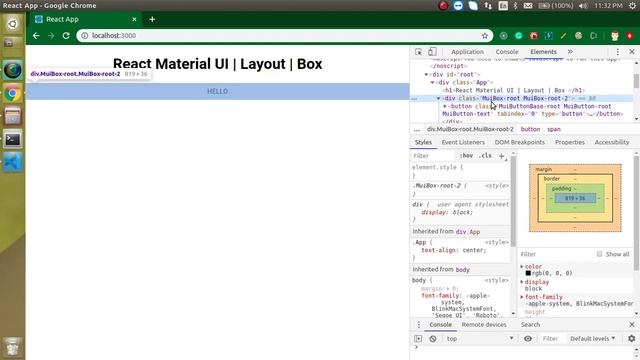Screen dimensions: 640x360
Task: Open the Search drawer tab
Action: pyautogui.click(x=530, y=324)
